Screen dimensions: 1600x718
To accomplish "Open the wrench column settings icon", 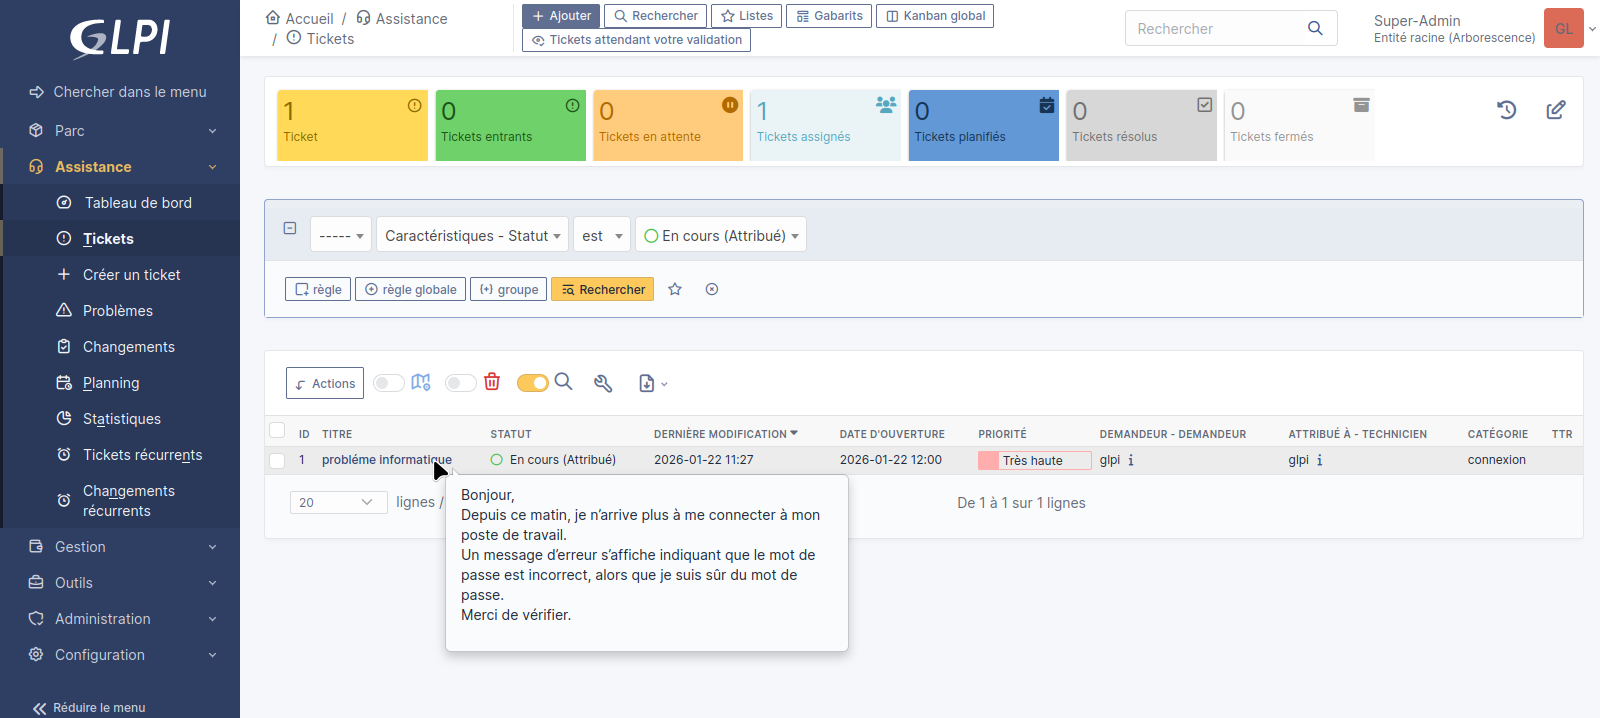I will click(x=603, y=383).
